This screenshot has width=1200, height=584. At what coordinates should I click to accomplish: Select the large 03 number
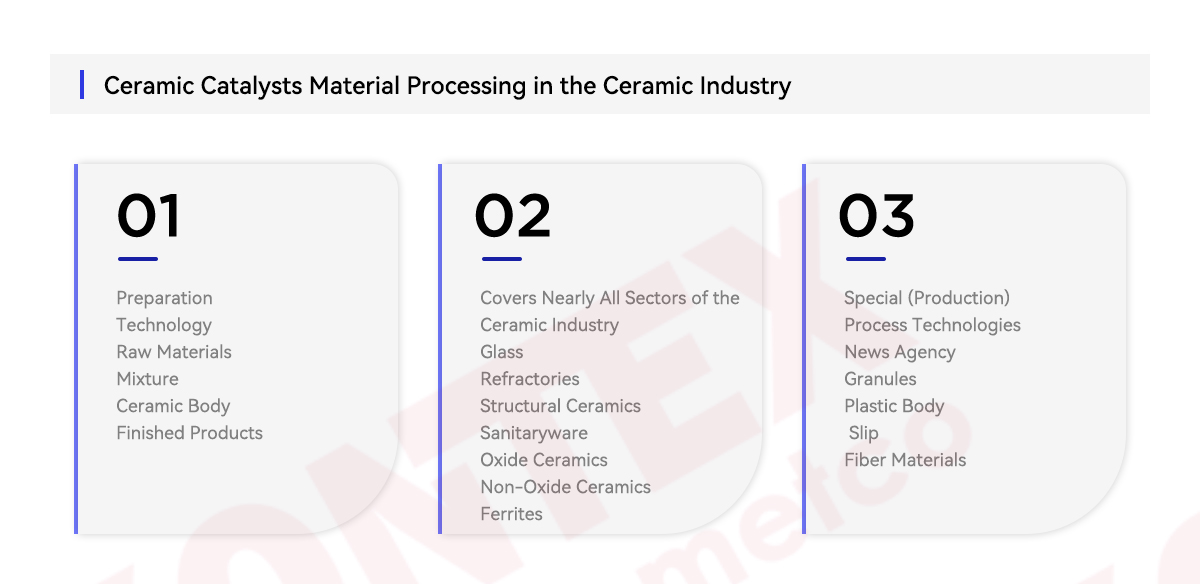coord(876,215)
